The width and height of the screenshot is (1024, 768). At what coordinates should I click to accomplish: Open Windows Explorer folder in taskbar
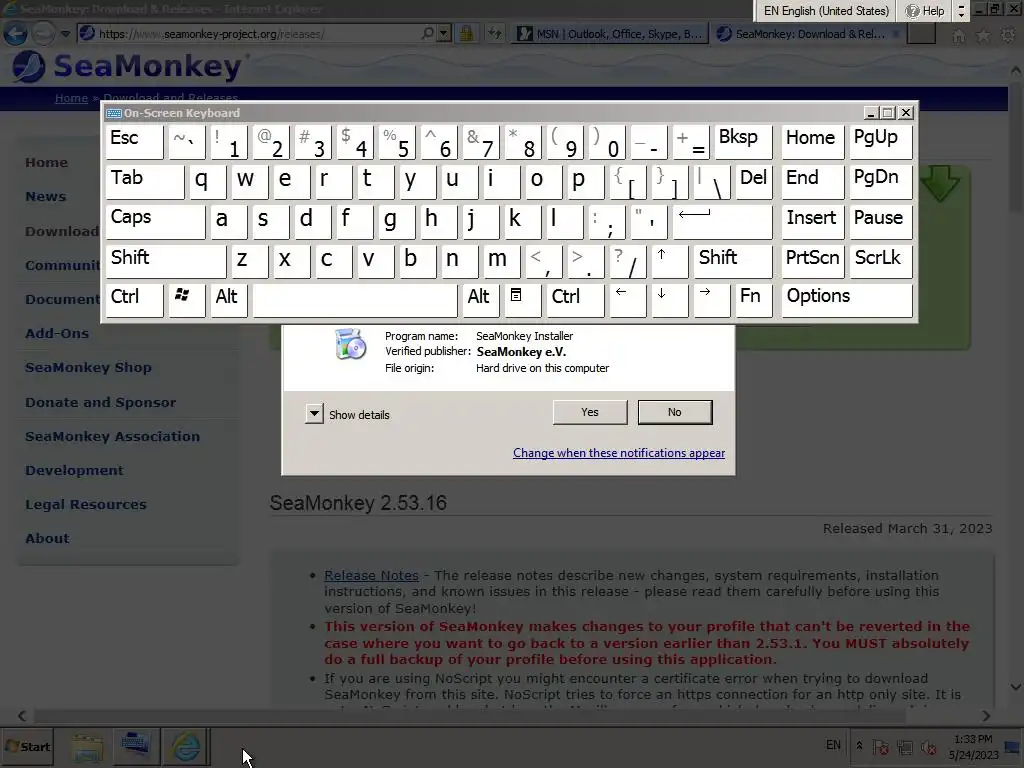click(x=87, y=747)
